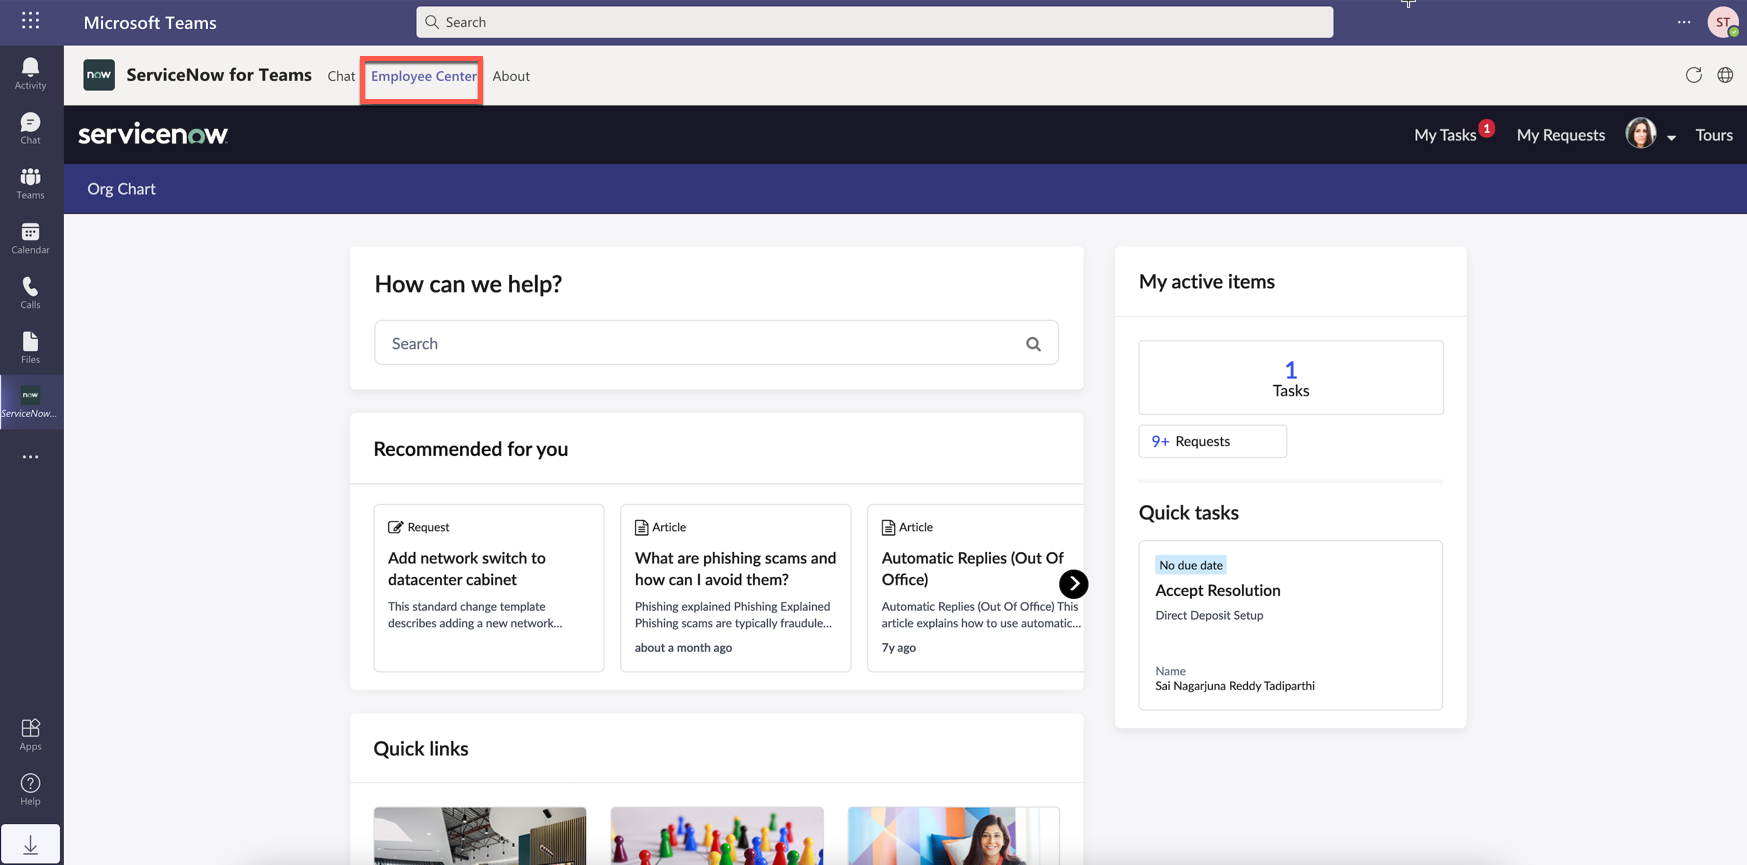
Task: Open the quick link thumbnail with smiling woman
Action: coord(953,836)
